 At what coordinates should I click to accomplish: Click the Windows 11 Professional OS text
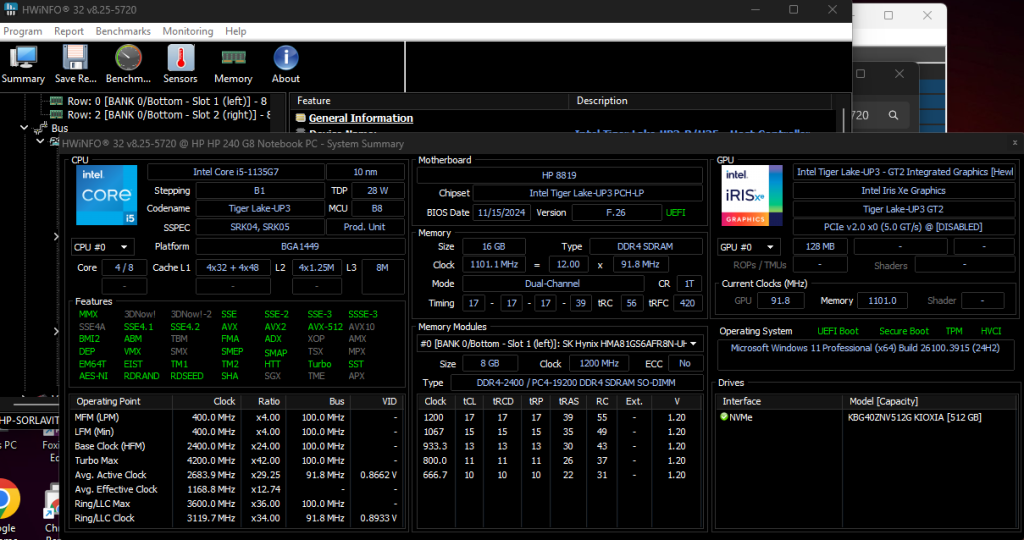[865, 348]
